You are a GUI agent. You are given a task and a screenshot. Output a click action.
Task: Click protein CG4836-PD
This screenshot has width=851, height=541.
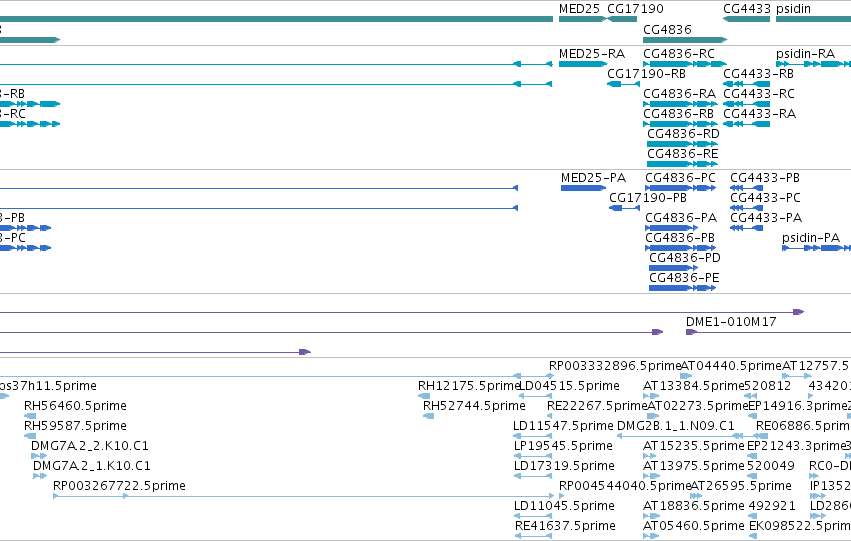point(685,258)
